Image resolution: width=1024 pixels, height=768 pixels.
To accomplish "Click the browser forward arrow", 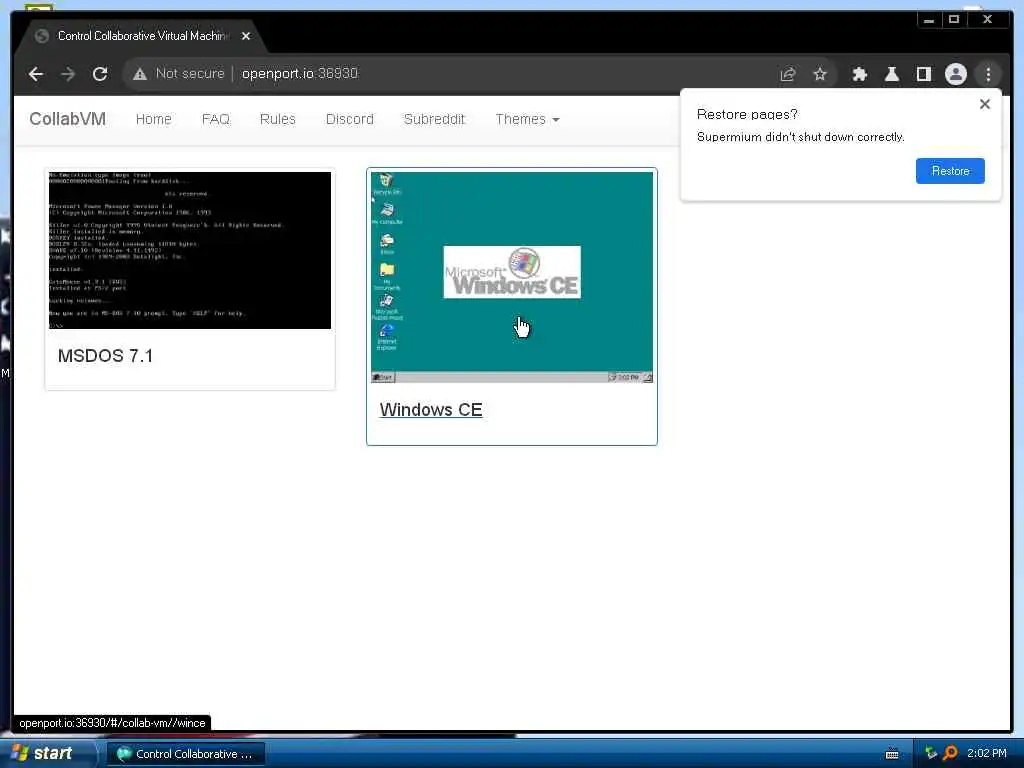I will click(x=68, y=74).
